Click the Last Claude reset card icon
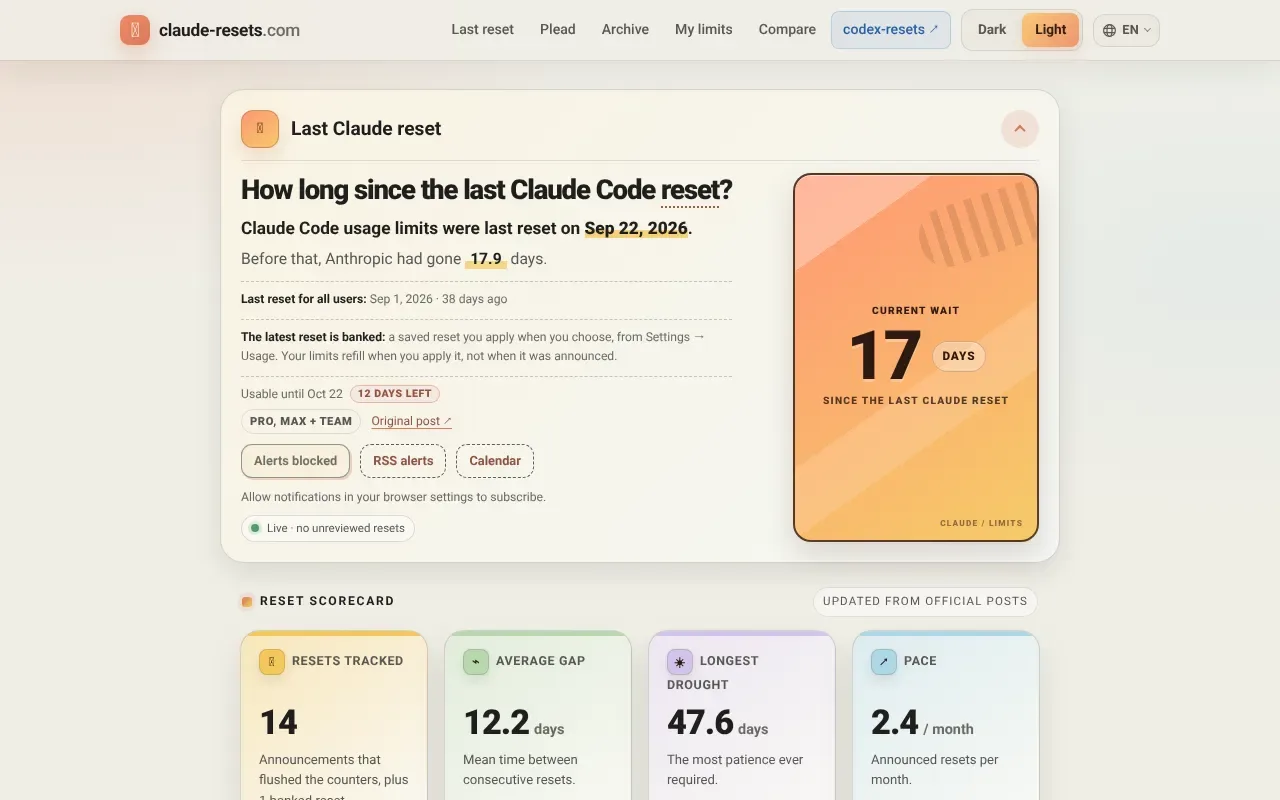The height and width of the screenshot is (800, 1280). pos(260,129)
